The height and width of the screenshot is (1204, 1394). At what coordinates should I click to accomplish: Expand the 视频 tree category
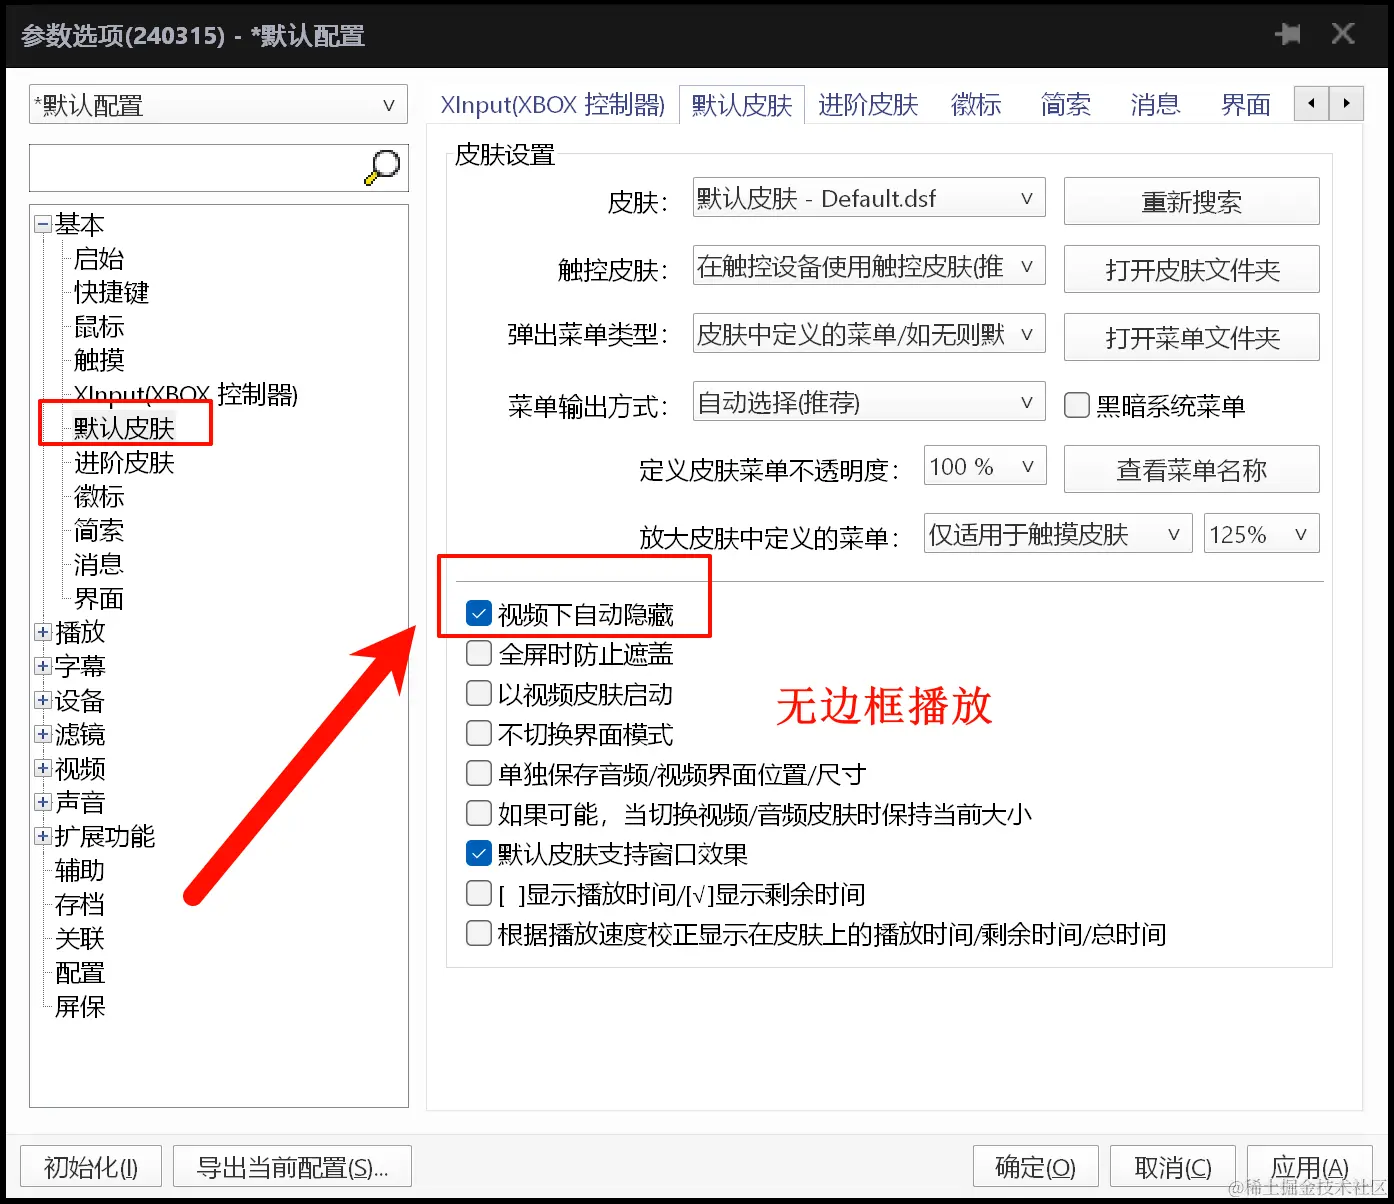tap(42, 768)
